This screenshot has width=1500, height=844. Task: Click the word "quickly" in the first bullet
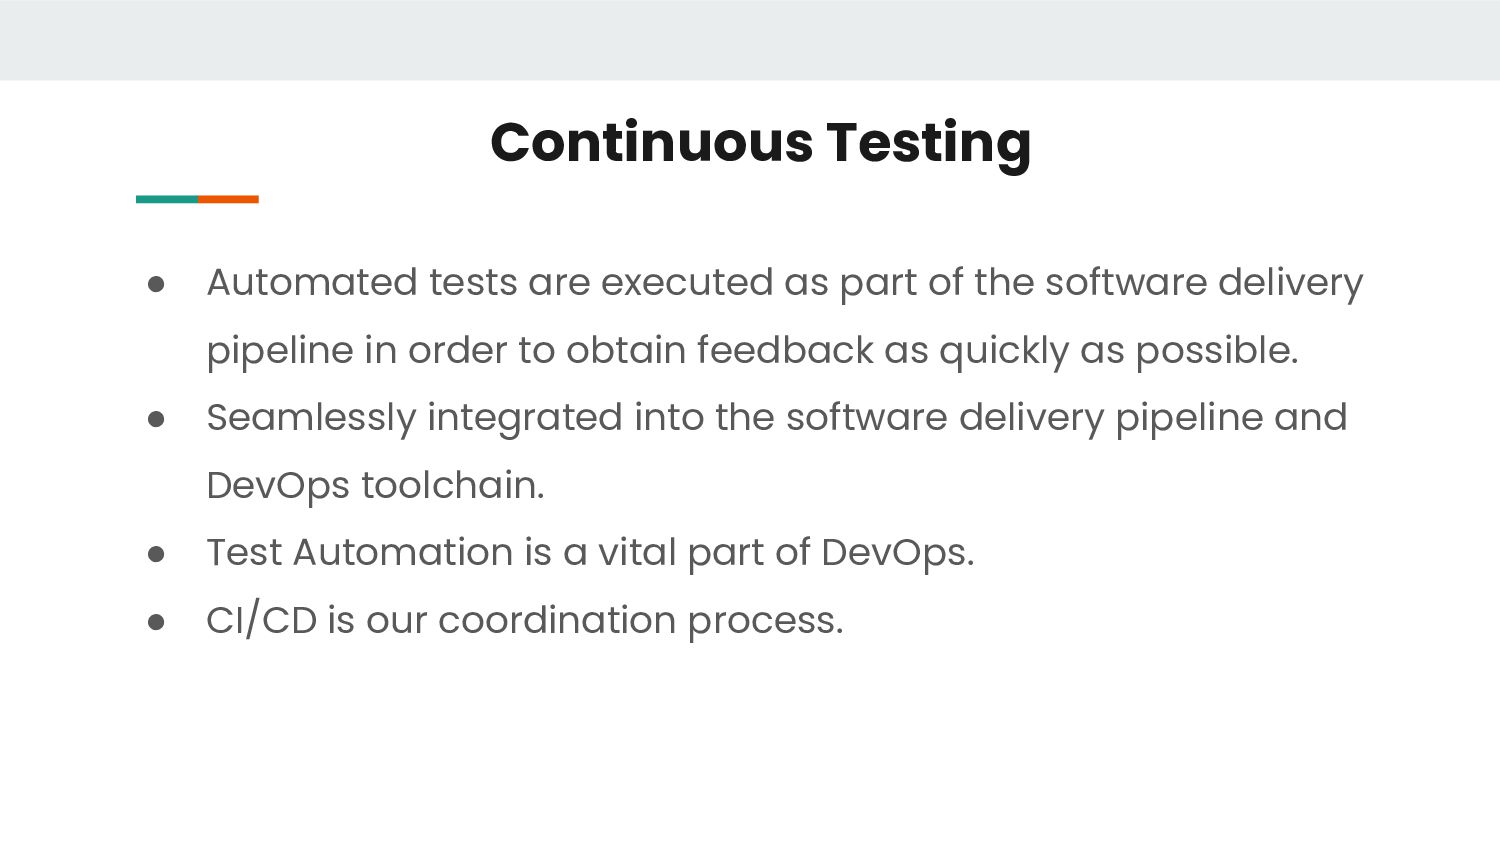pos(1003,351)
